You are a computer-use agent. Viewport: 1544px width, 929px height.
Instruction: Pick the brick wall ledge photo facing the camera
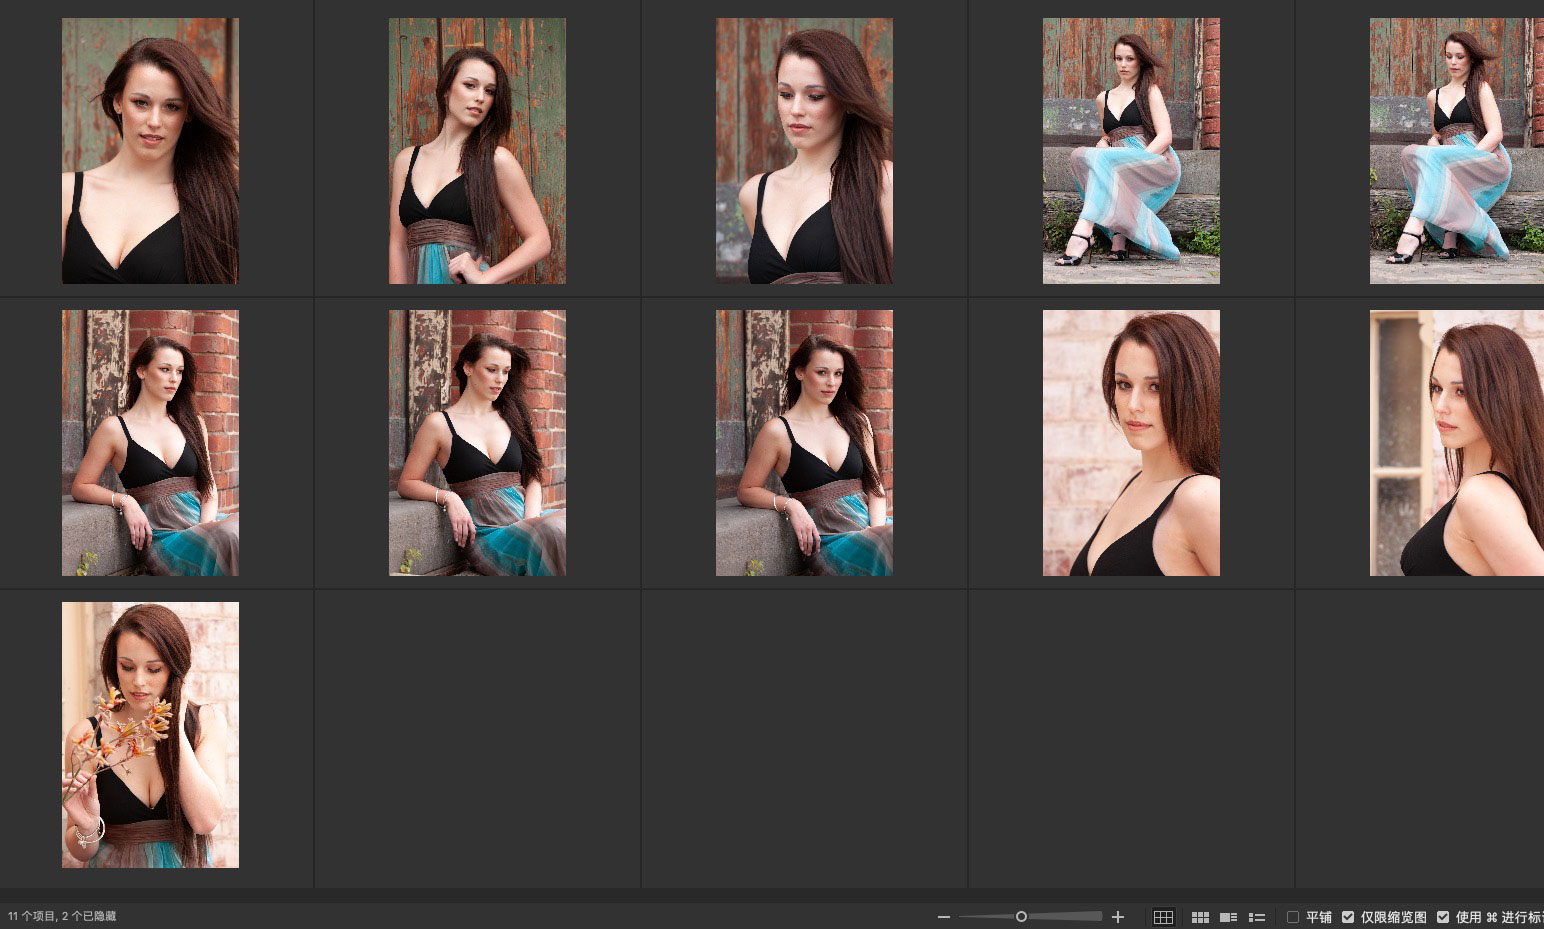point(804,443)
